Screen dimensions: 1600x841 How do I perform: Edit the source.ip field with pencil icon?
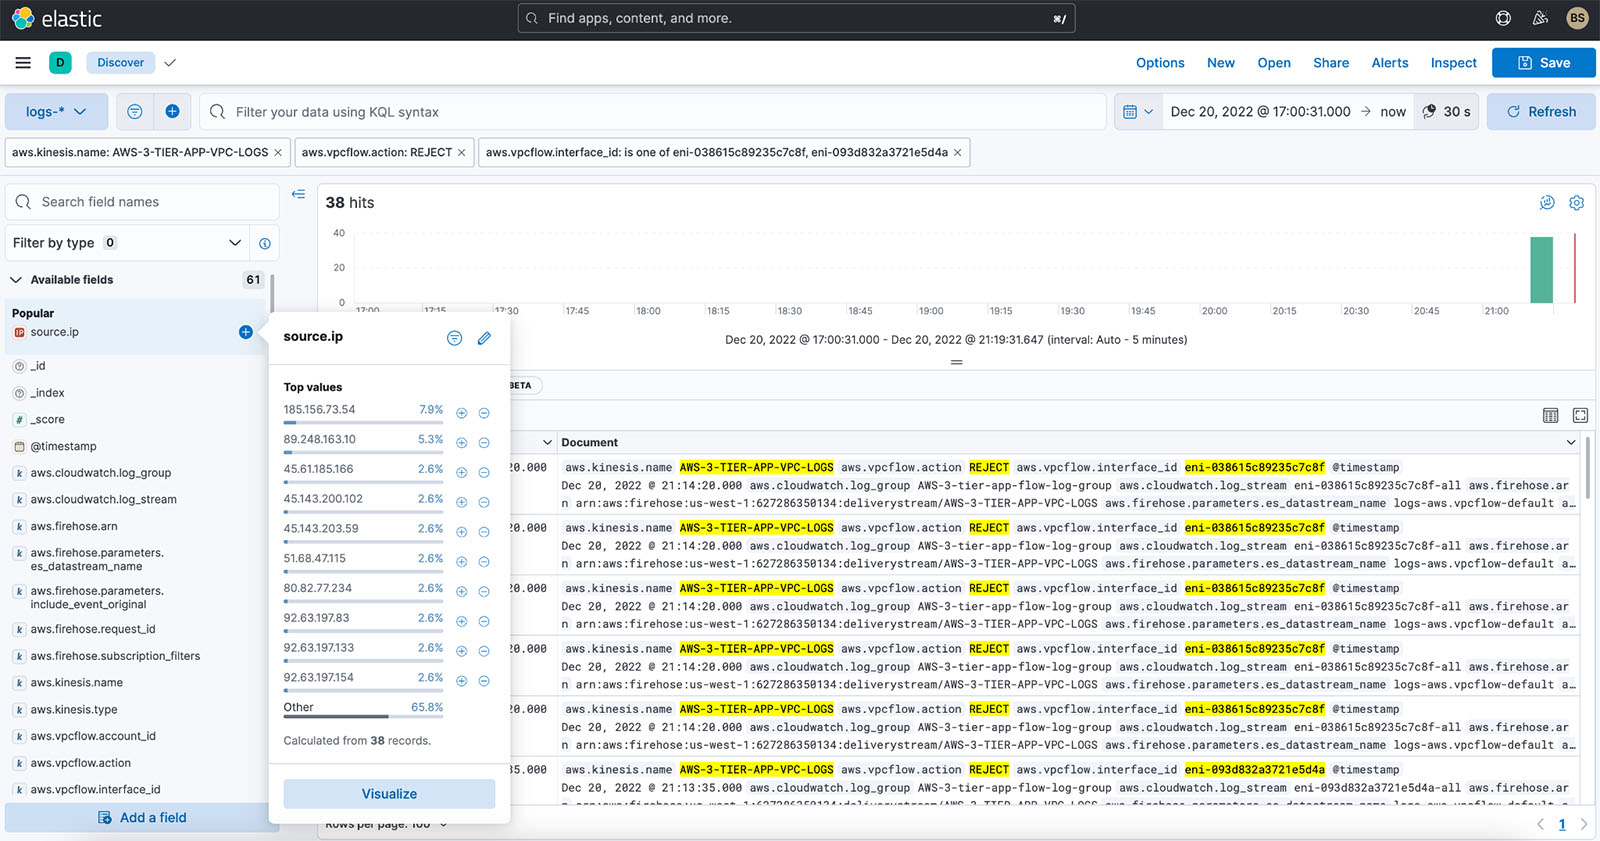pyautogui.click(x=484, y=338)
